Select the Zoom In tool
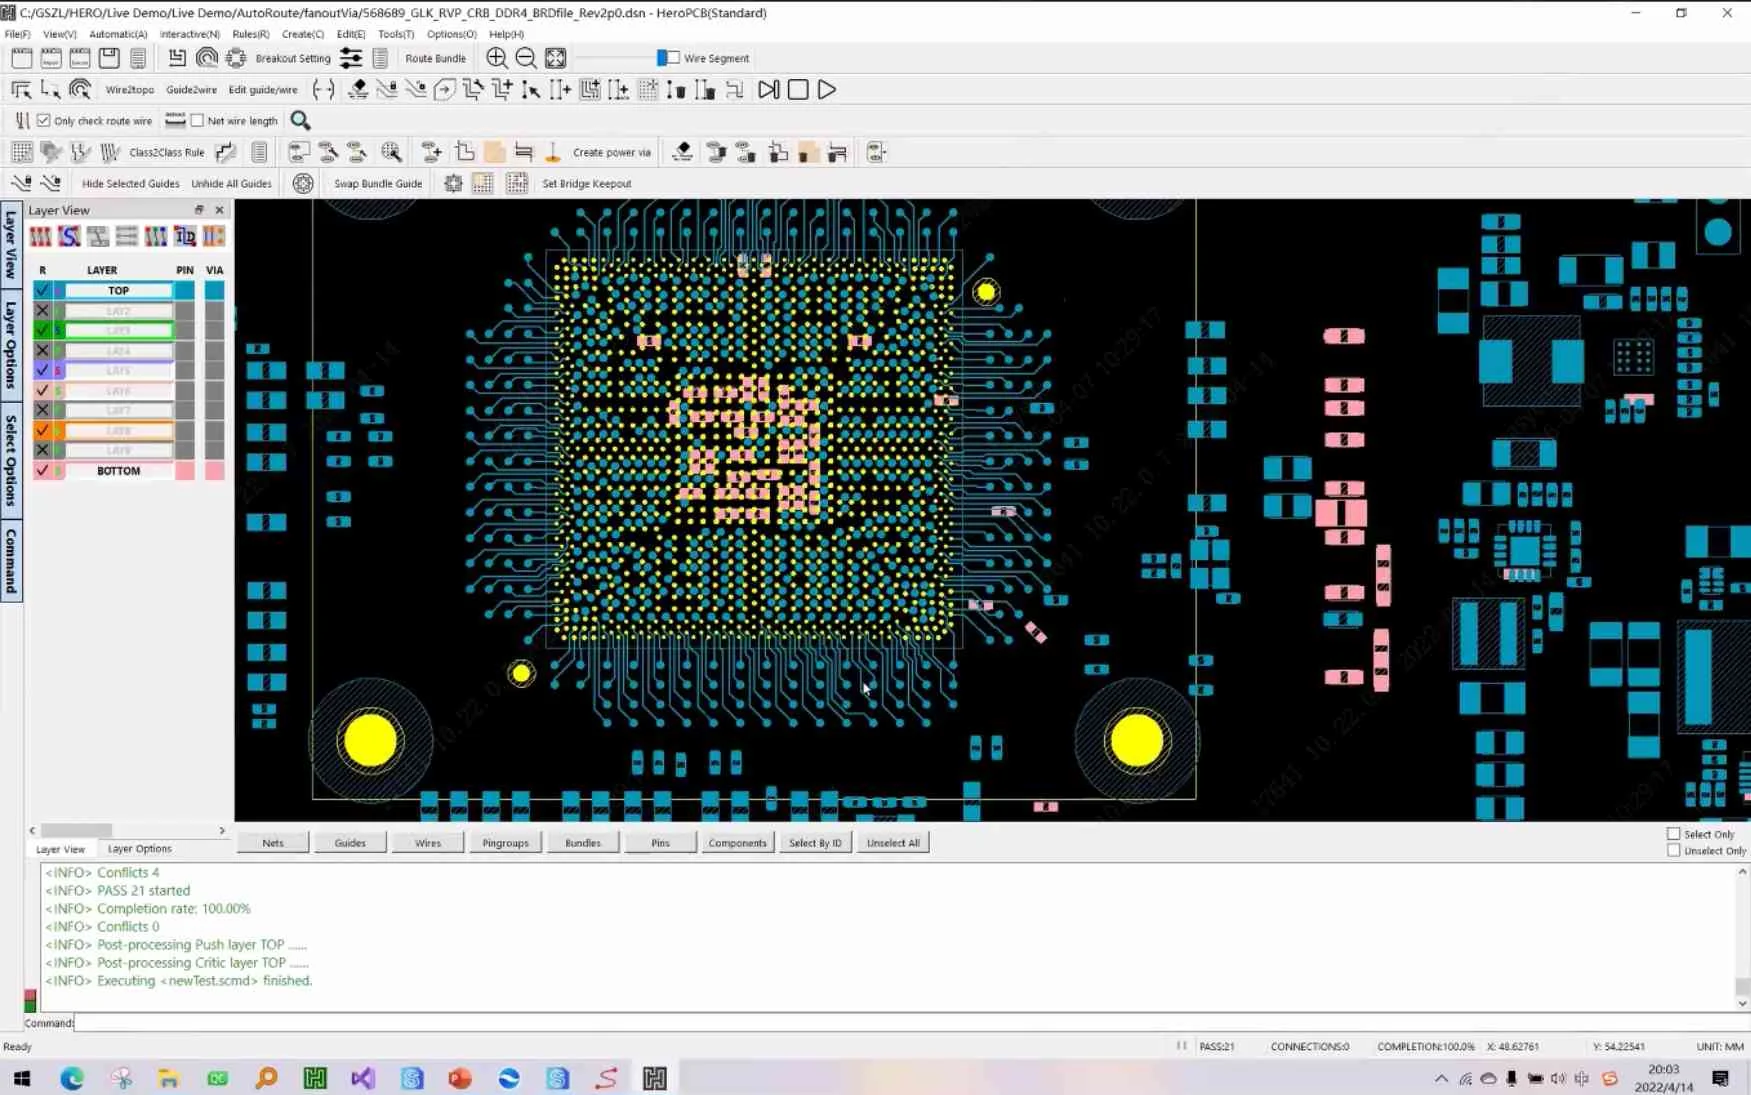This screenshot has height=1095, width=1751. click(496, 58)
